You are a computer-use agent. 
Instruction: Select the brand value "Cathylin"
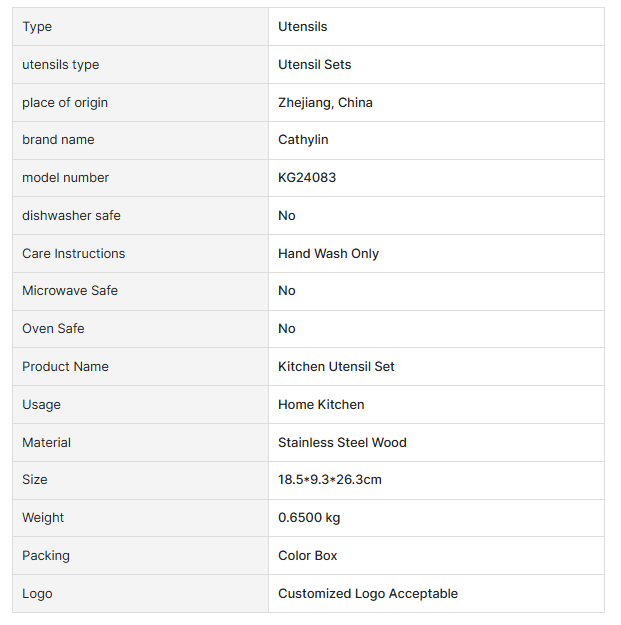click(303, 140)
